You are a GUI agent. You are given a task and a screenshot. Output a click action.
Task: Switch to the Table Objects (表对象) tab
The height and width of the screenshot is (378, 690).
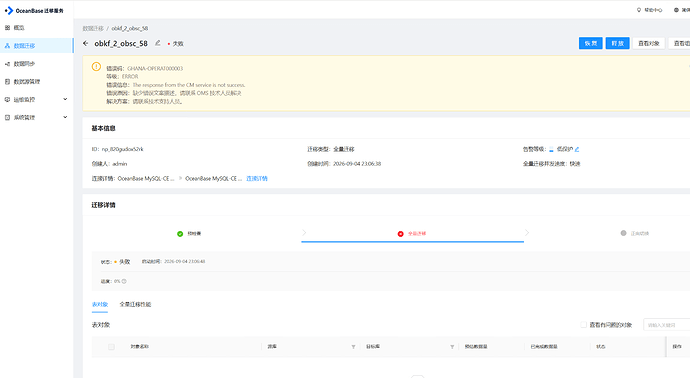coord(100,305)
